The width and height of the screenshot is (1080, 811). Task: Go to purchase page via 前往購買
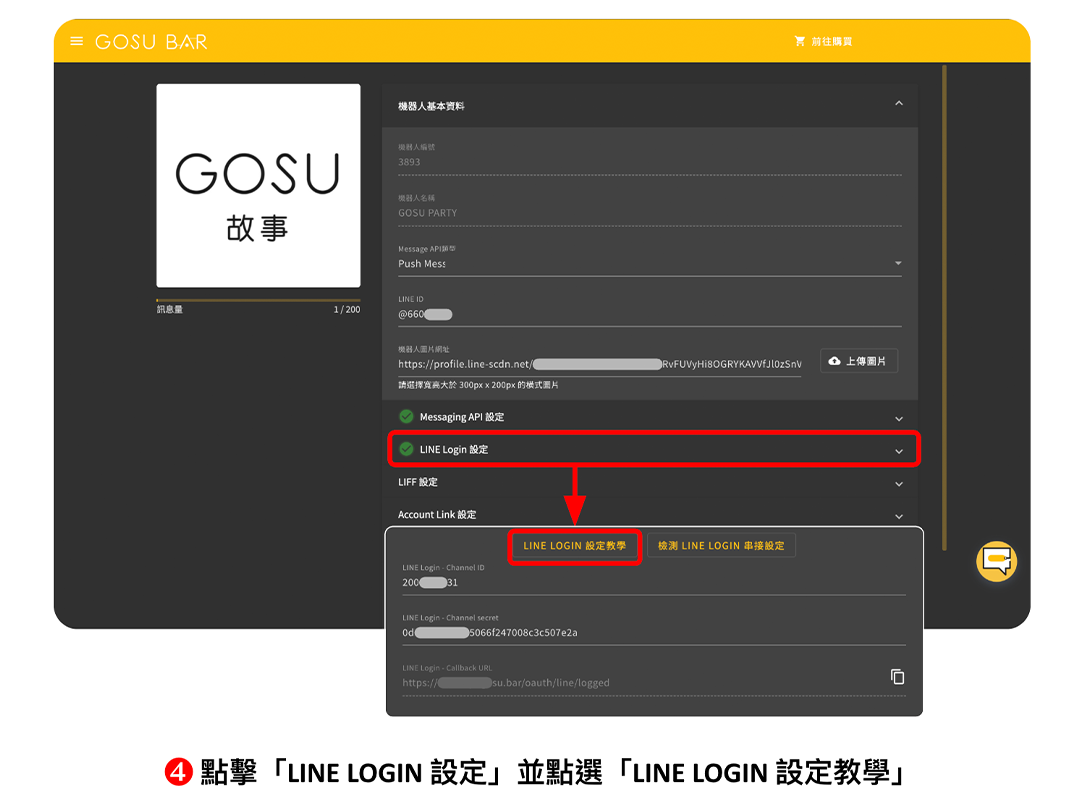[x=824, y=41]
